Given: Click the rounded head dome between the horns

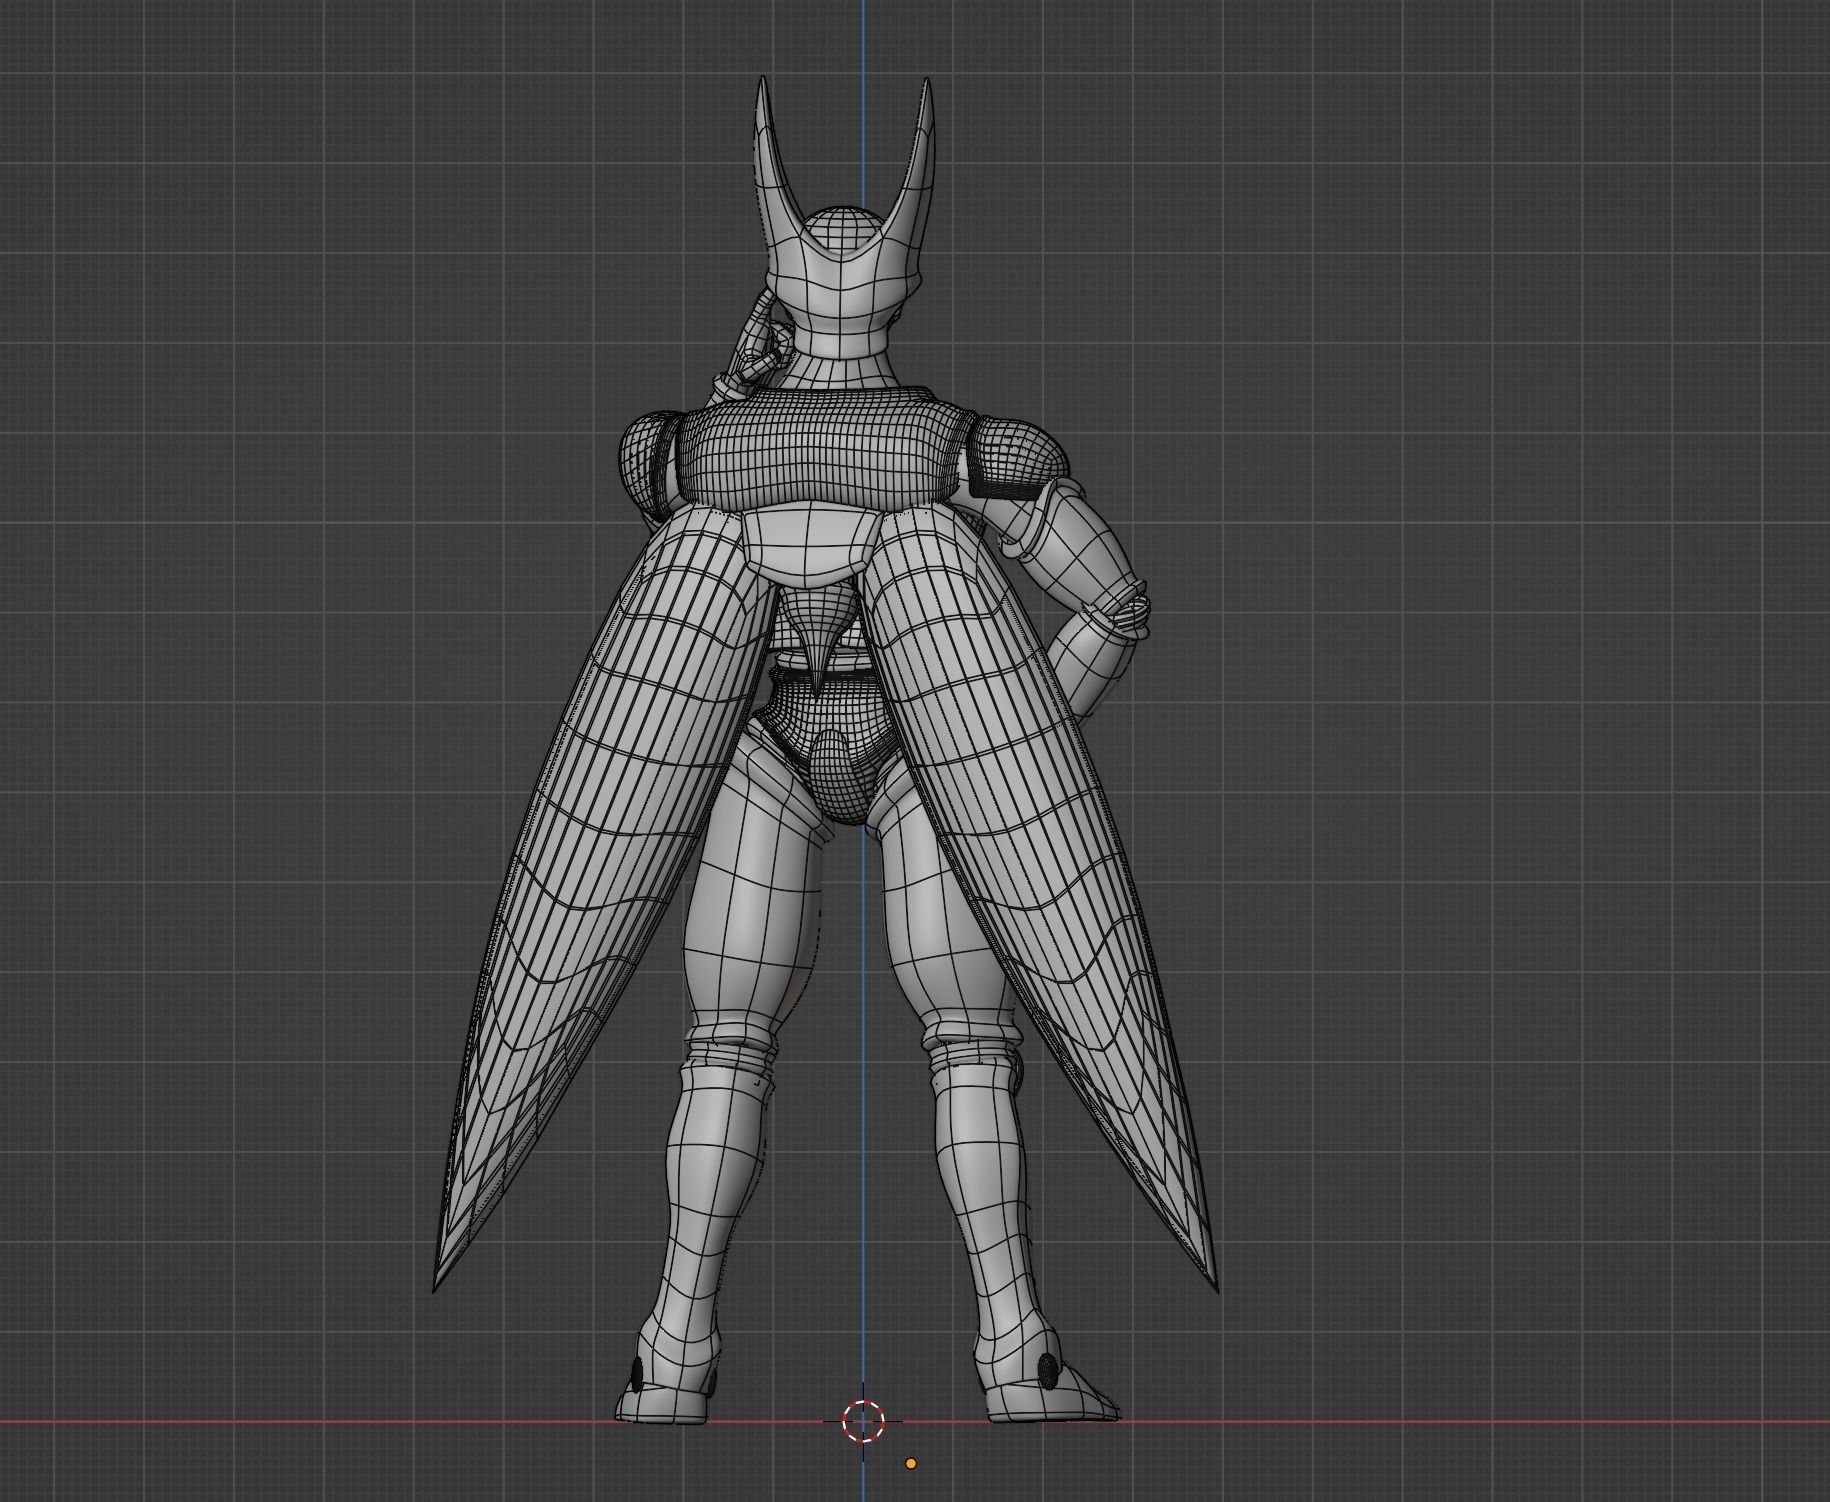Looking at the screenshot, I should pos(842,227).
